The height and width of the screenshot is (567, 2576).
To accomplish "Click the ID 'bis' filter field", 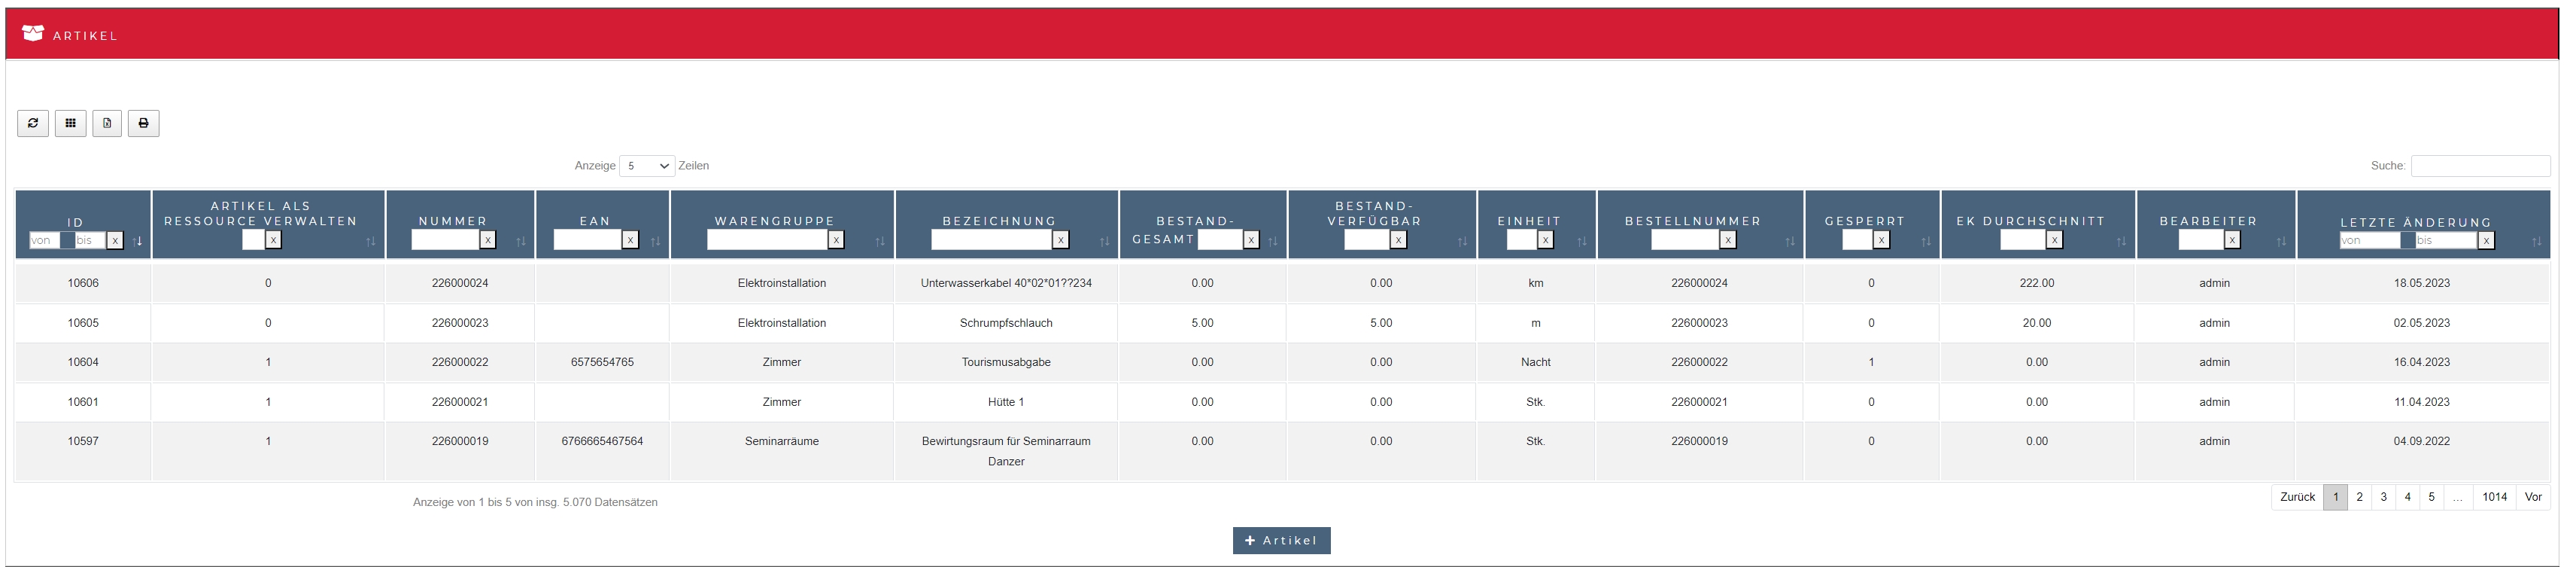I will [90, 240].
